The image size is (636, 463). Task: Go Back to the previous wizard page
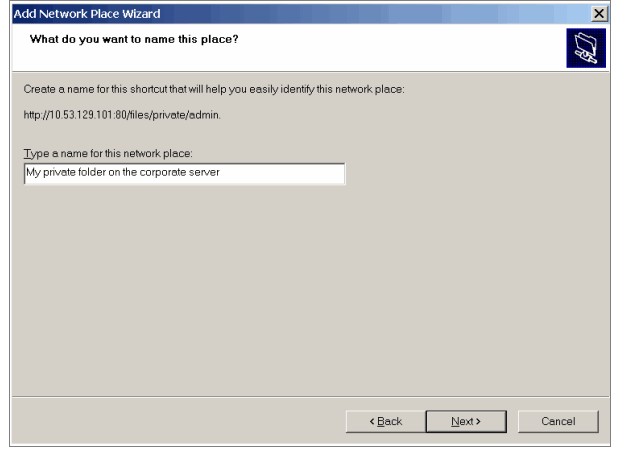click(386, 421)
